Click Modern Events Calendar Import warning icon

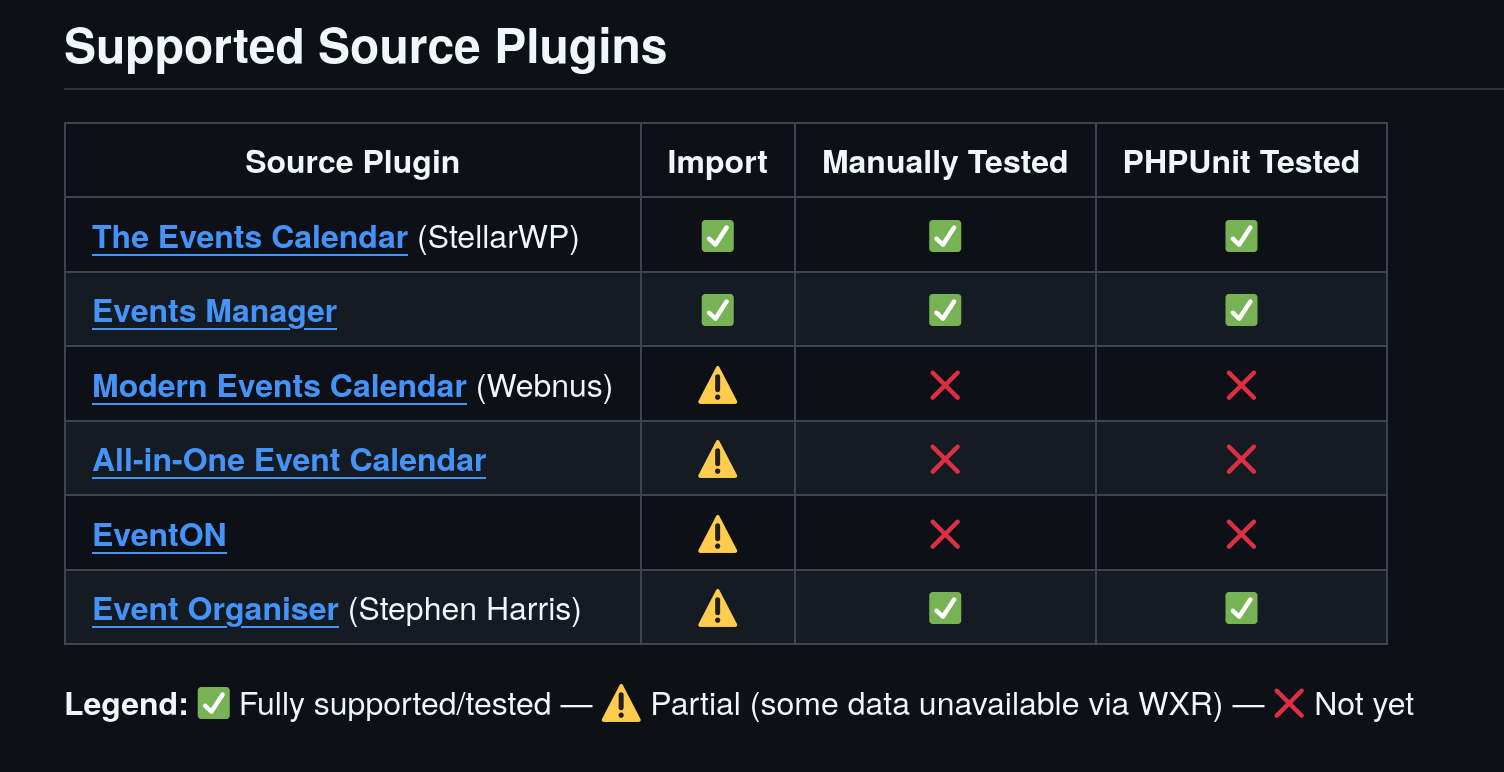(717, 385)
